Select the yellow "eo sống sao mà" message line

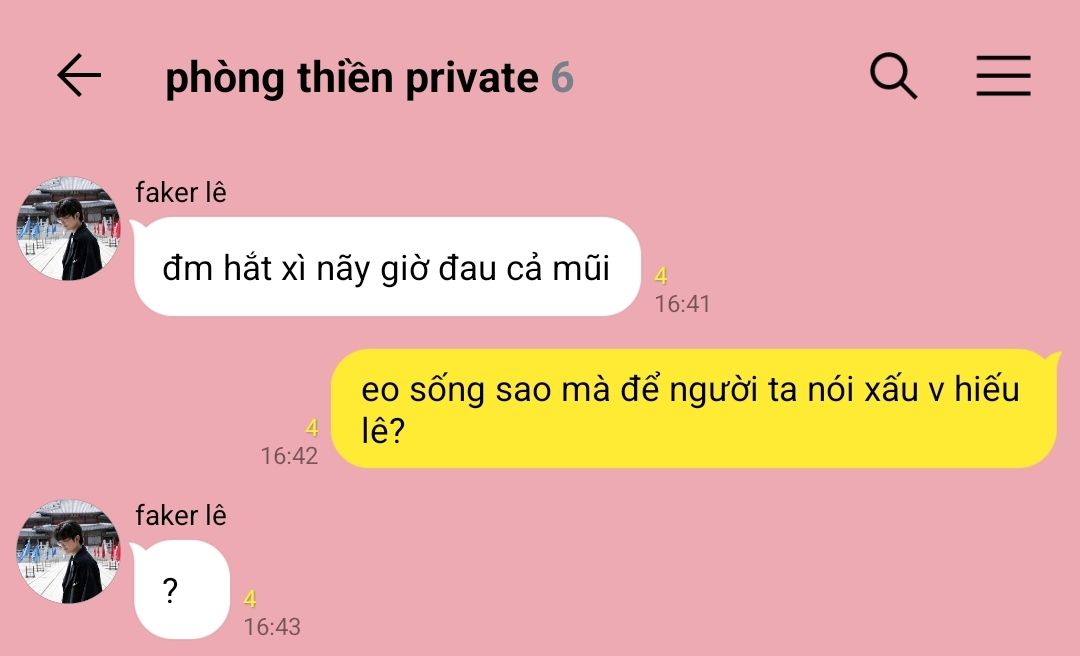click(690, 390)
